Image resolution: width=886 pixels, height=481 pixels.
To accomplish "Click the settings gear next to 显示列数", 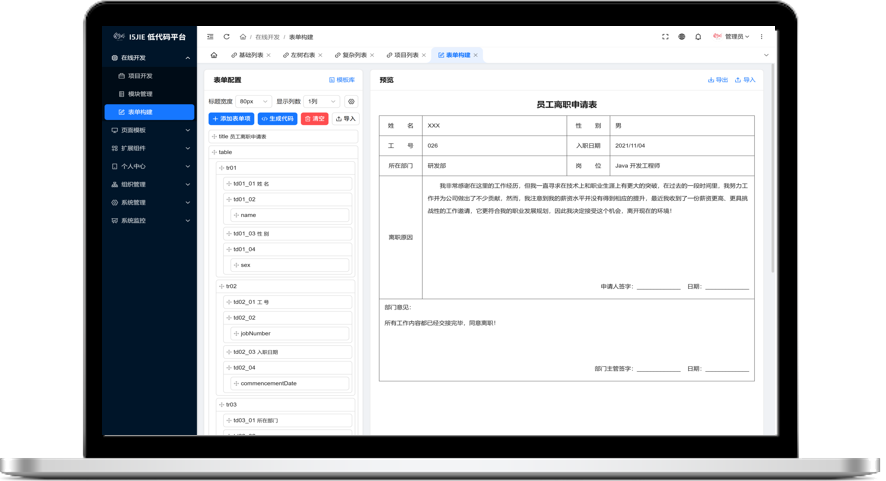I will coord(351,102).
